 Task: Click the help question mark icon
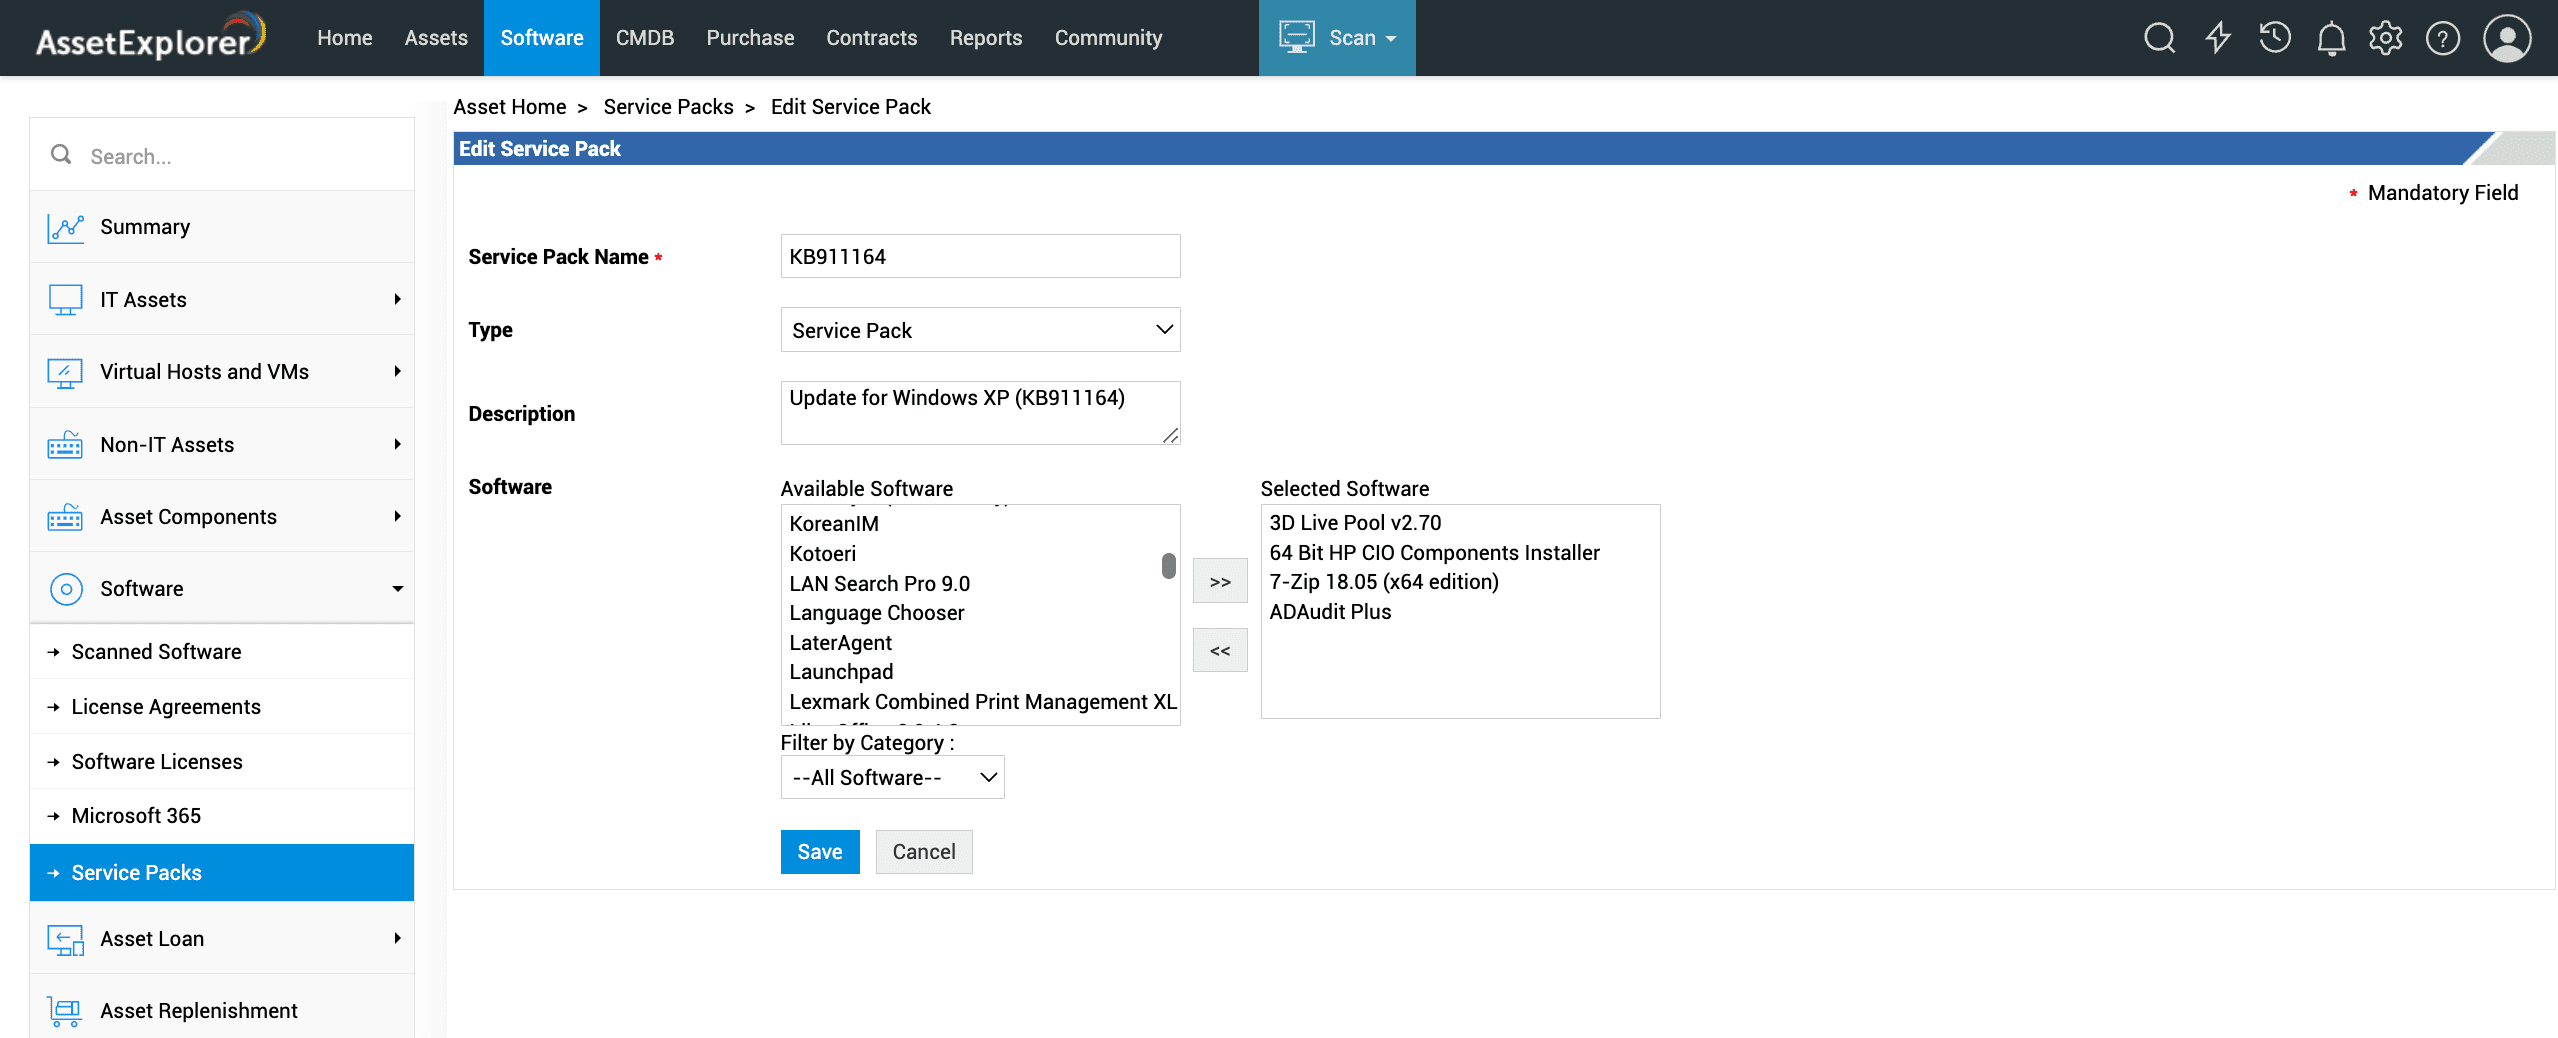point(2442,38)
